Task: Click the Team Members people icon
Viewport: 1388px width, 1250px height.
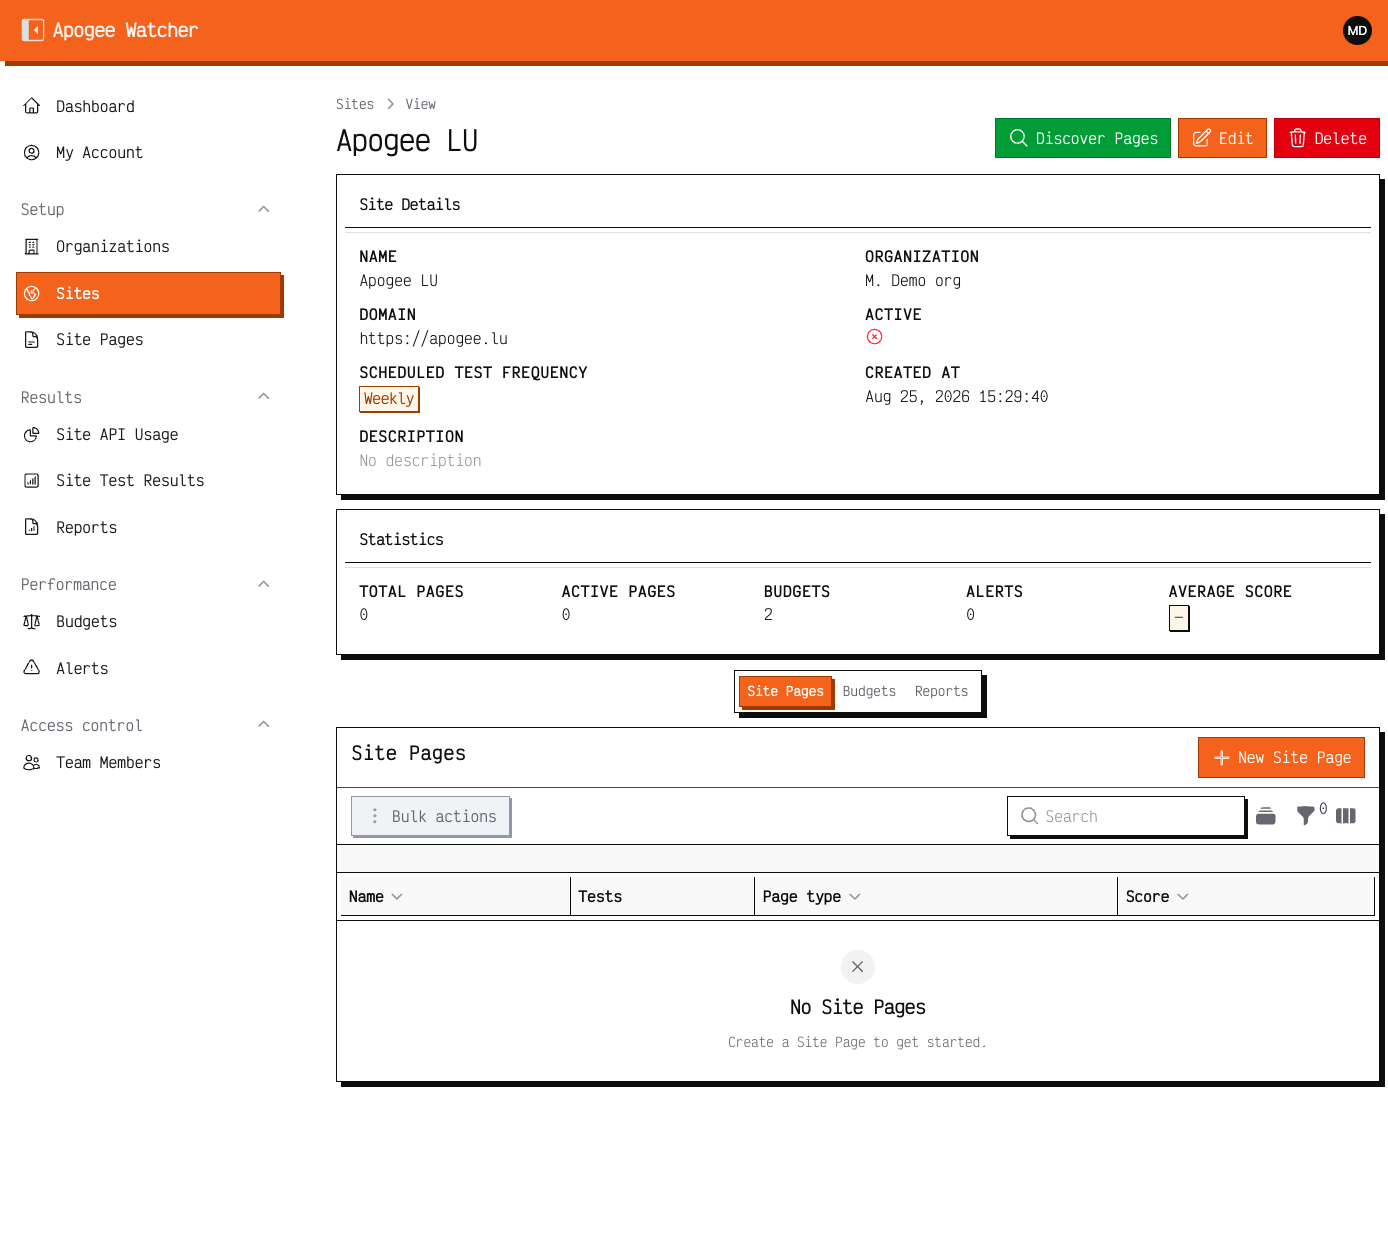Action: [x=32, y=762]
